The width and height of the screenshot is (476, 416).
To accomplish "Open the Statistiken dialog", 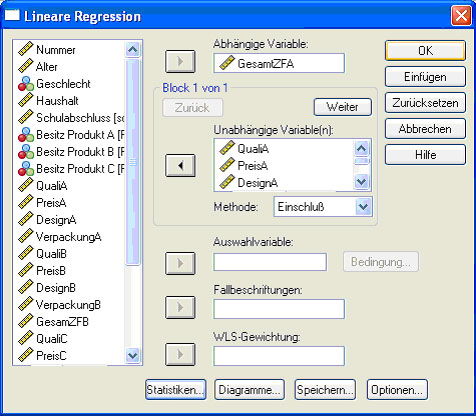I will [176, 390].
